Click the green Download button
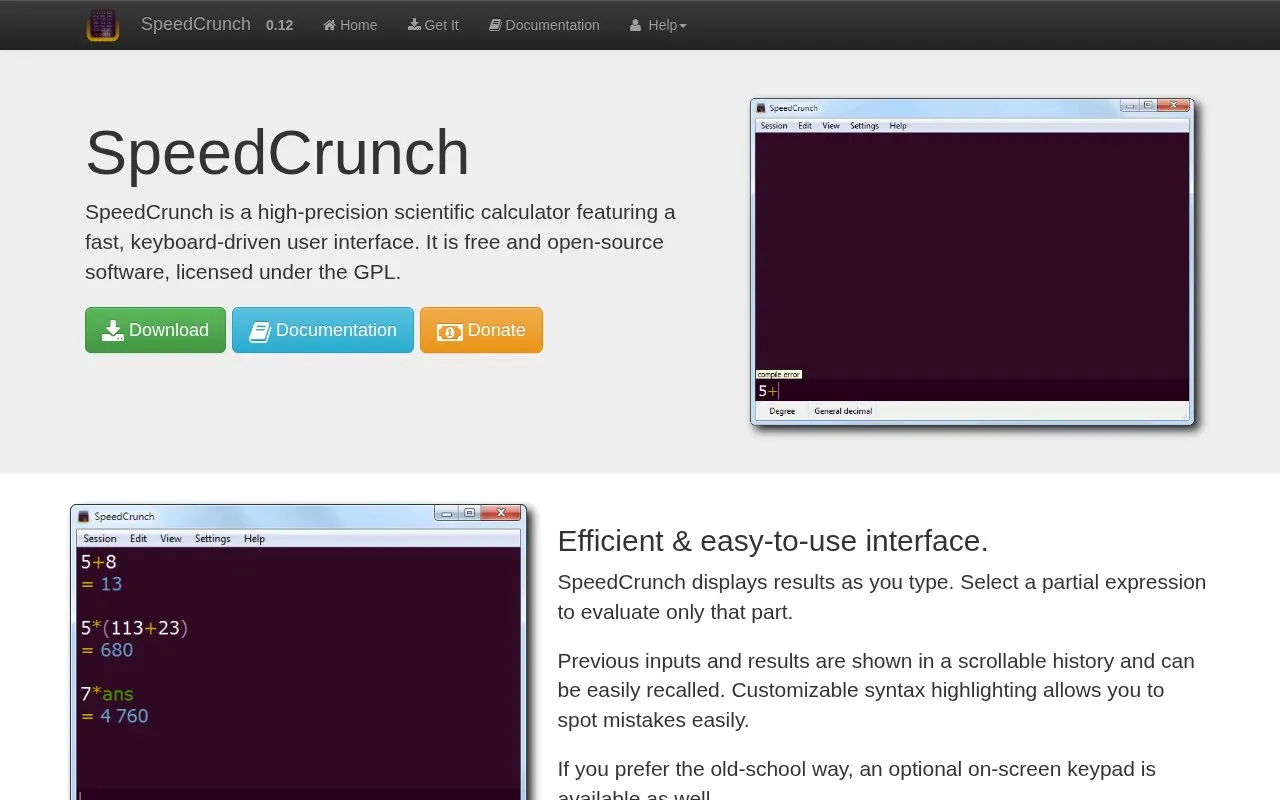The width and height of the screenshot is (1280, 800). point(155,330)
